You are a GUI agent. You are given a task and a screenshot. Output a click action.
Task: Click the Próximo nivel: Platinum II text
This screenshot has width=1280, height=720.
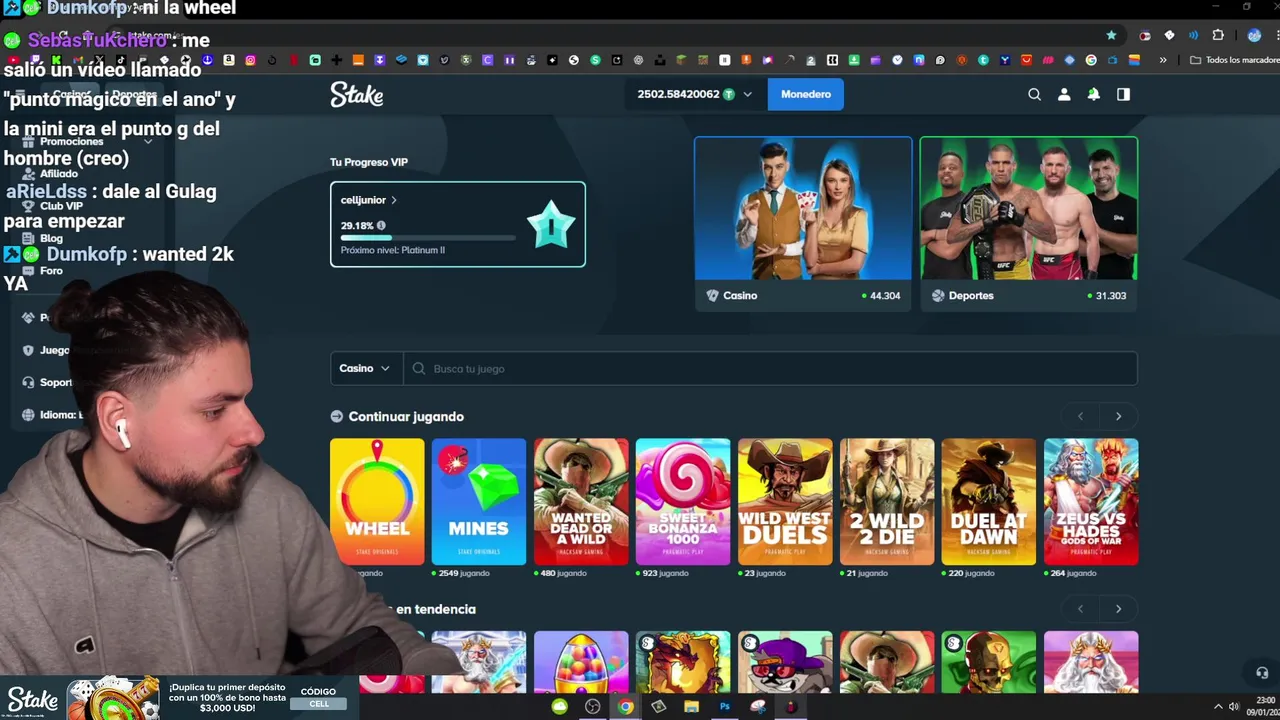click(x=393, y=250)
